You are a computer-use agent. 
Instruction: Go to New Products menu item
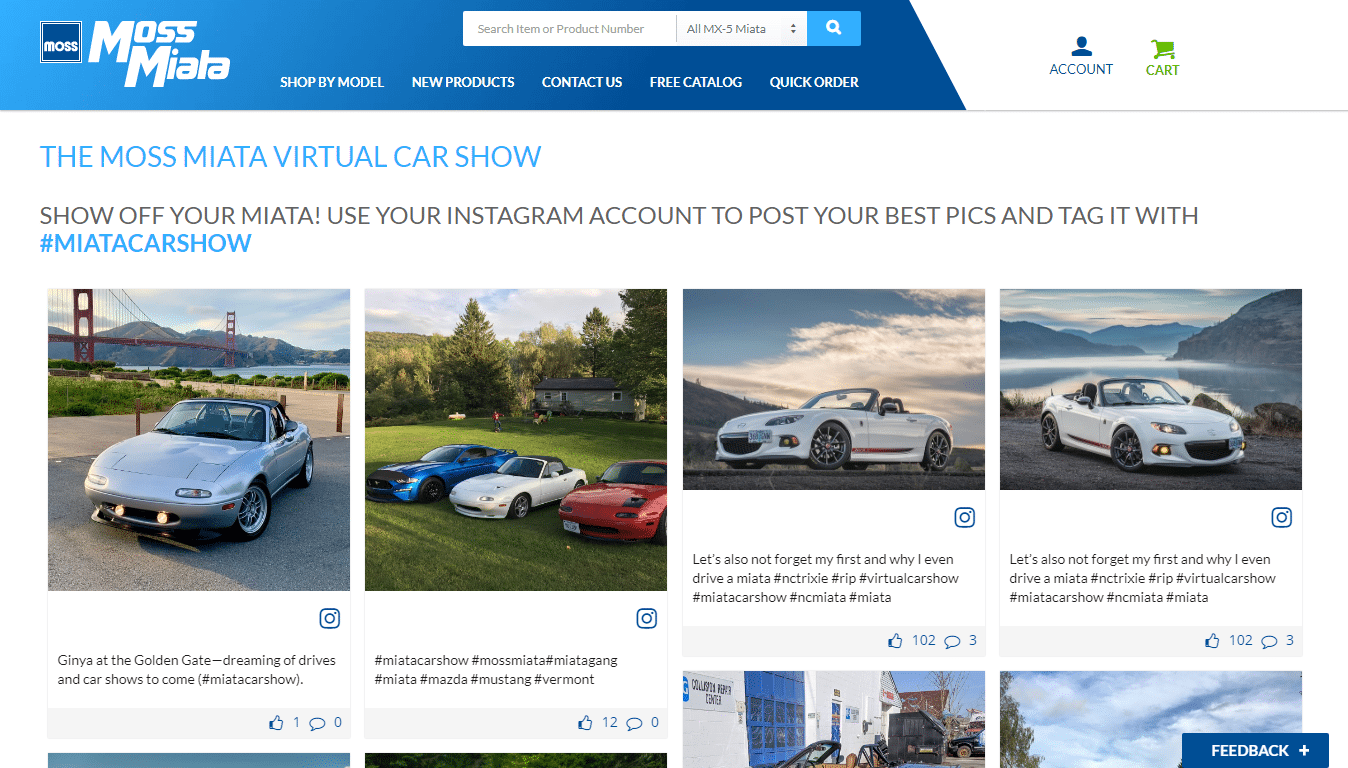click(x=463, y=82)
